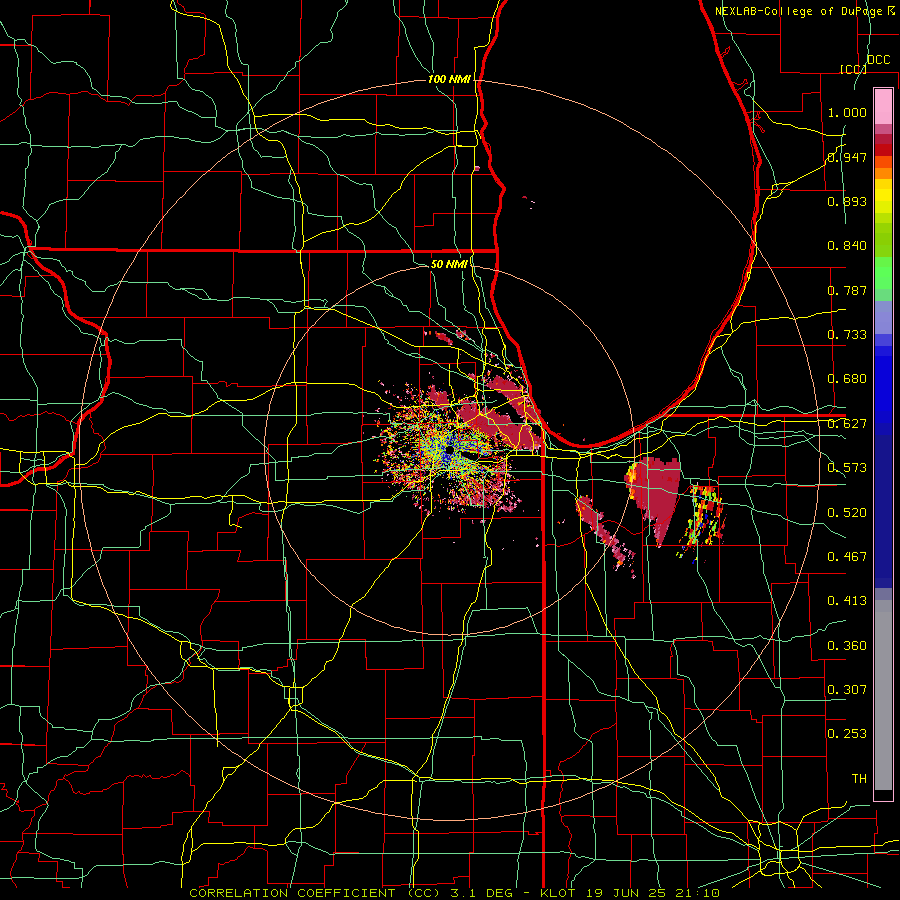Select the 0.947 value on the scale
Screen dimensions: 900x900
click(847, 157)
